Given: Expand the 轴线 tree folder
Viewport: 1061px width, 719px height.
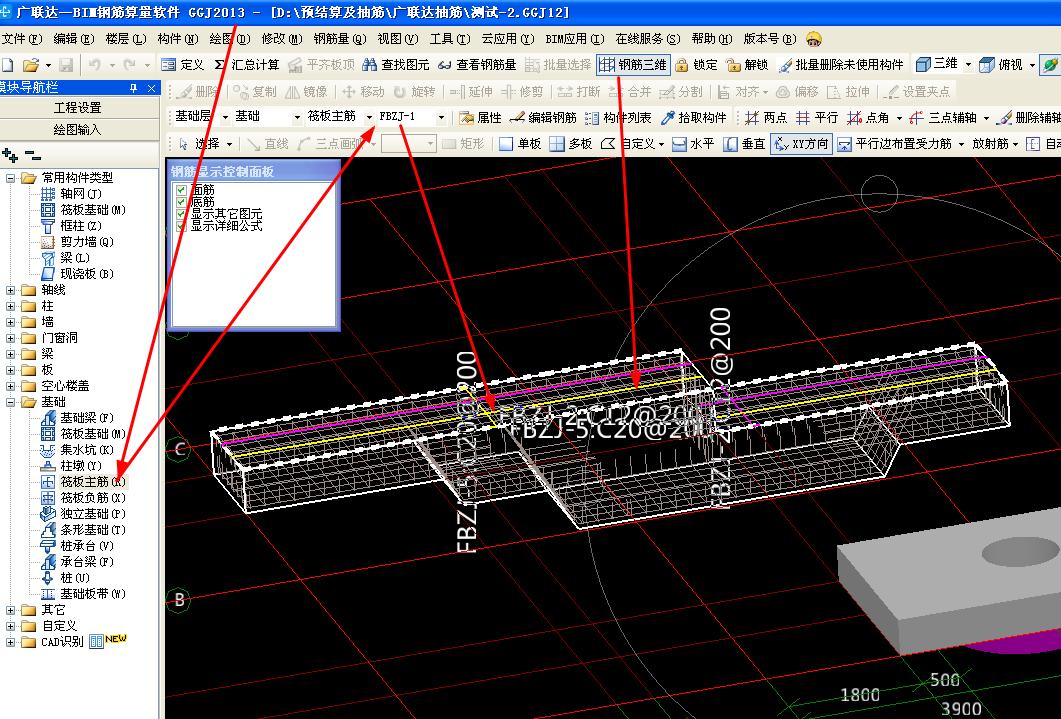Looking at the screenshot, I should [x=10, y=290].
